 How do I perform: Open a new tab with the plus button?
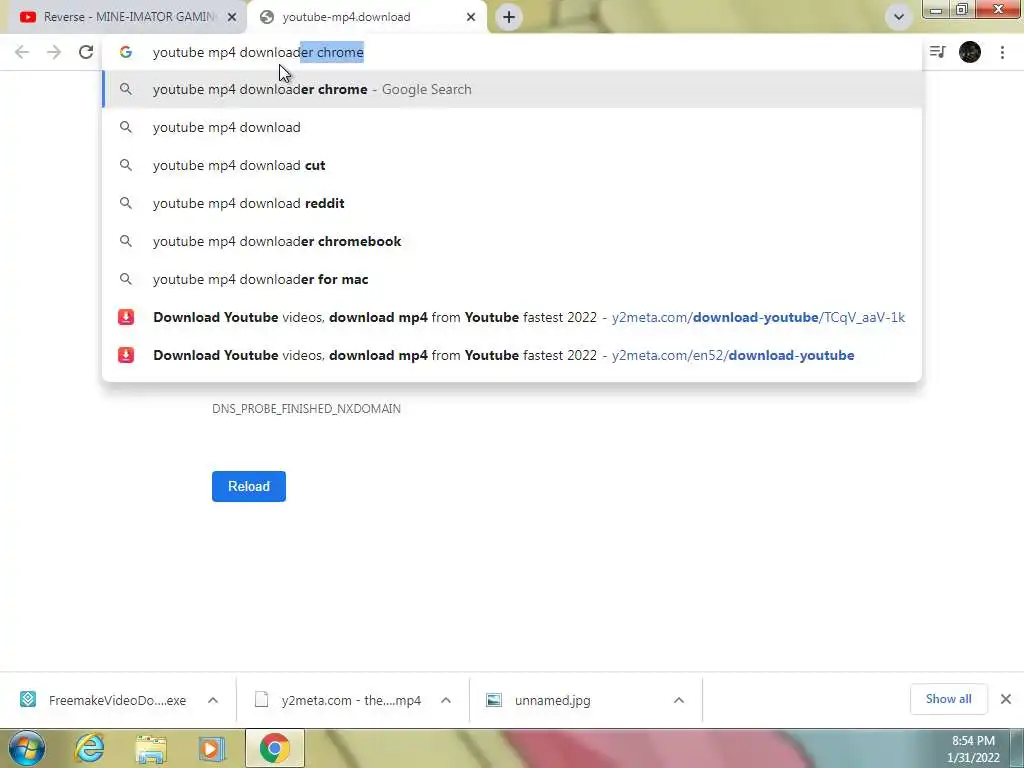[x=509, y=17]
